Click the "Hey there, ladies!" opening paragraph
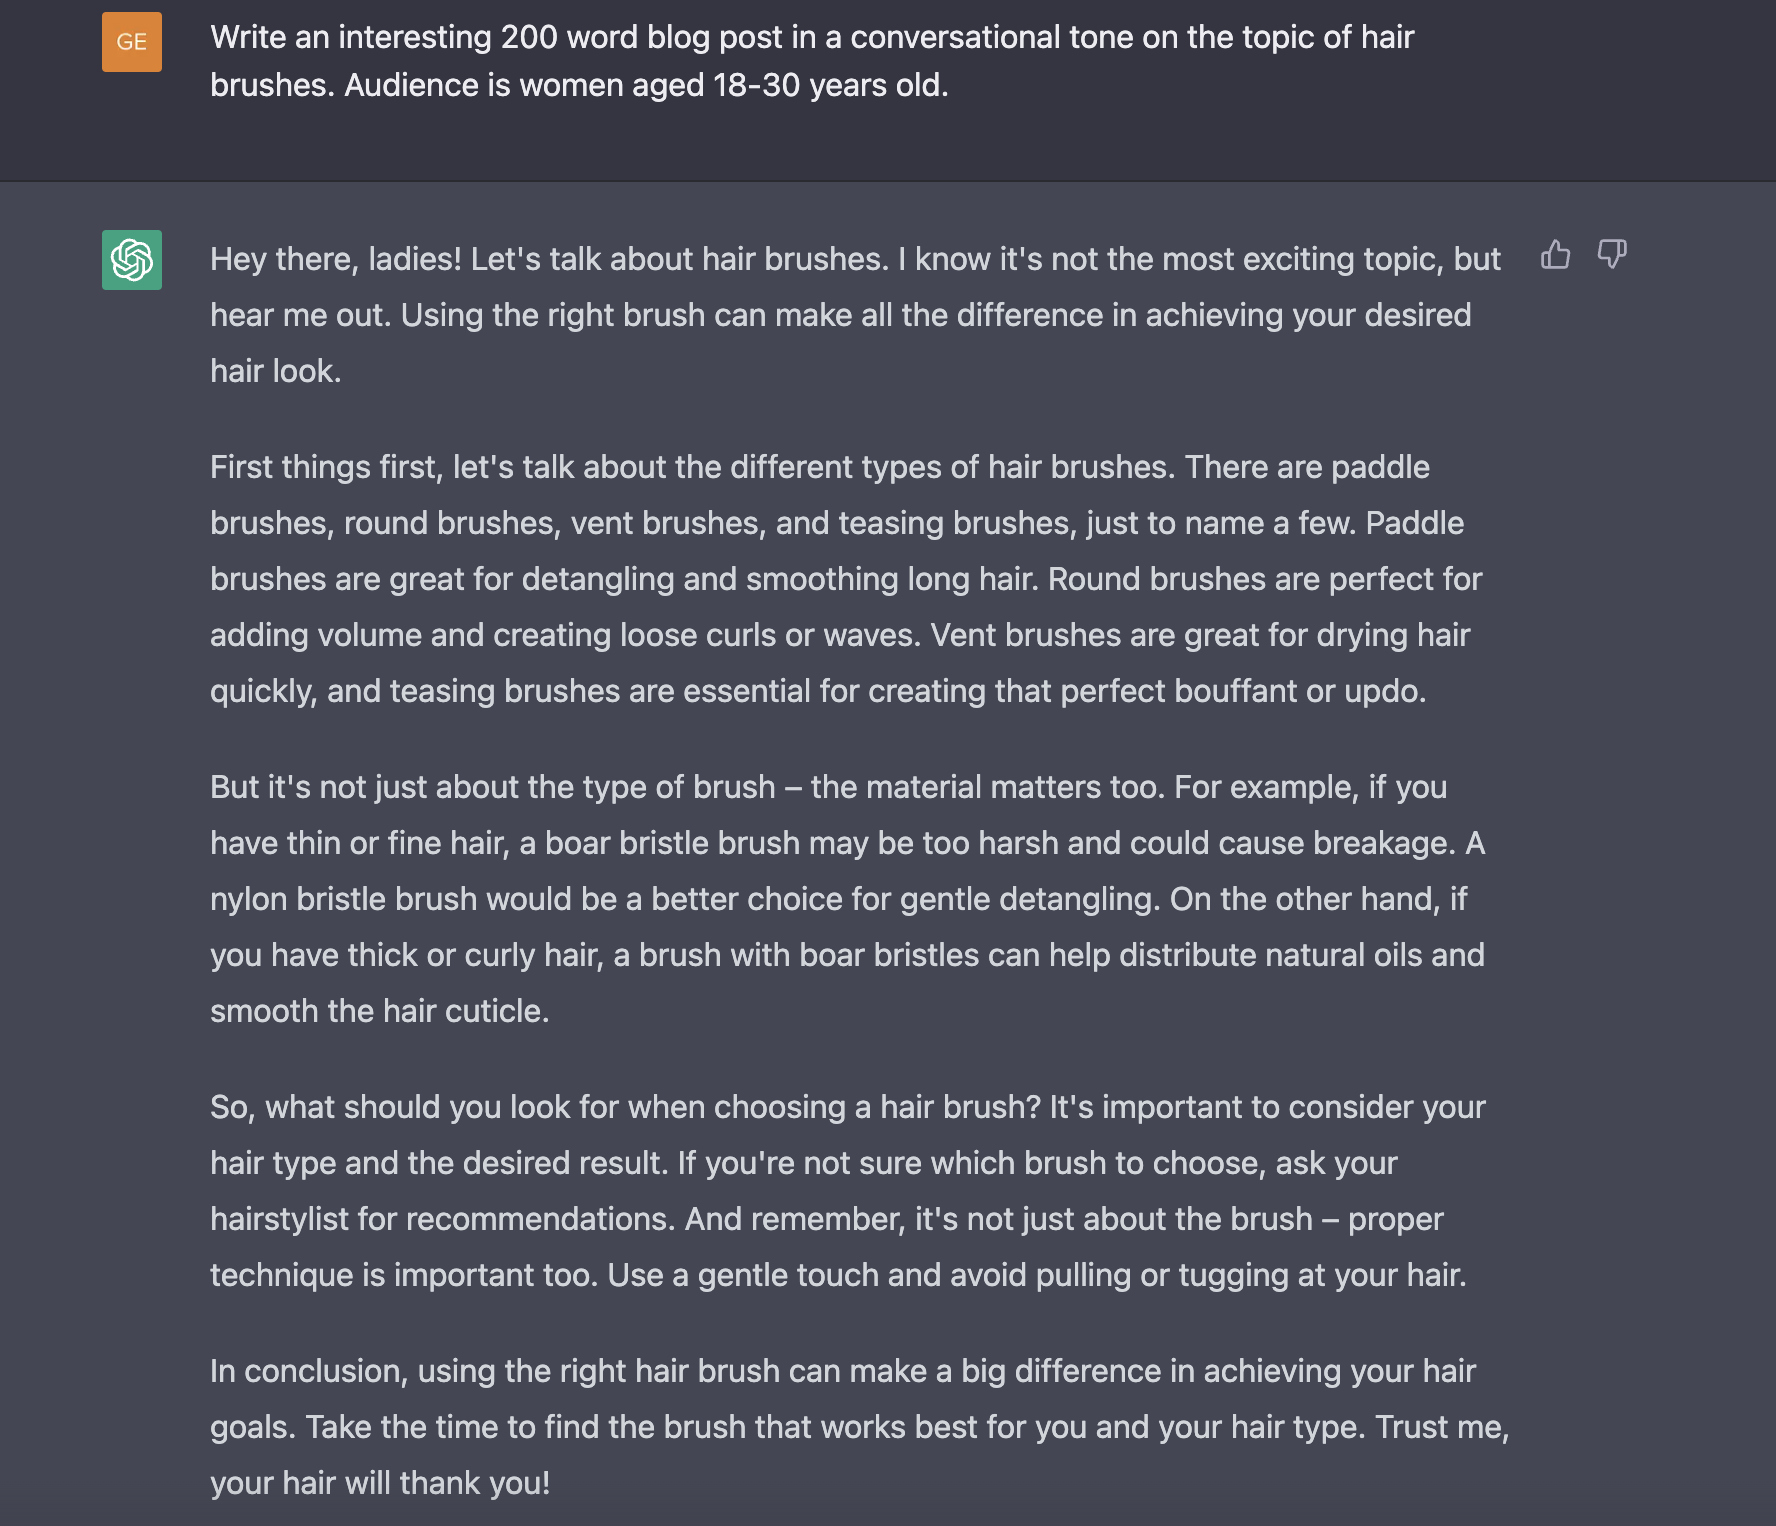Screen dimensions: 1776x1526 (x=855, y=315)
